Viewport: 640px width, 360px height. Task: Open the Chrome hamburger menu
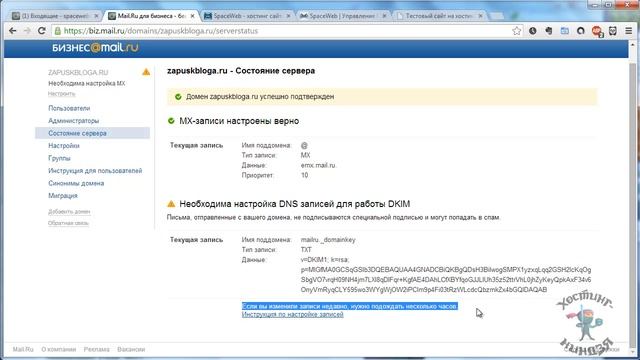tap(629, 31)
